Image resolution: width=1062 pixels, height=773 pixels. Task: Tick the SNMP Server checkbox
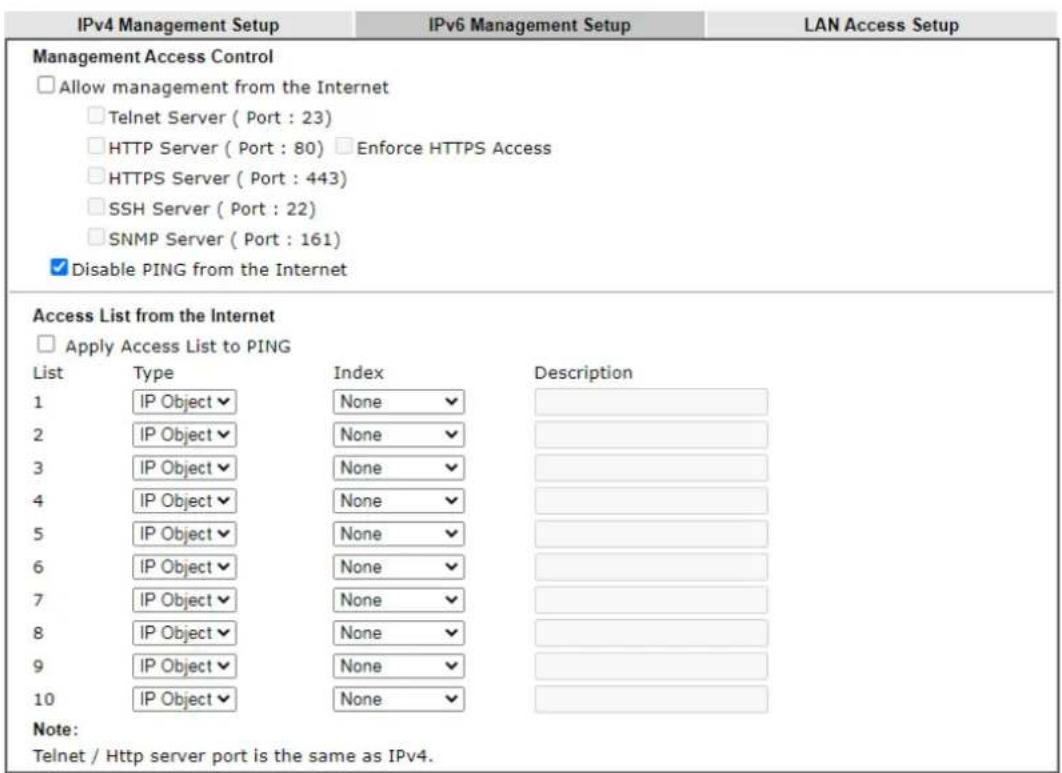click(96, 237)
